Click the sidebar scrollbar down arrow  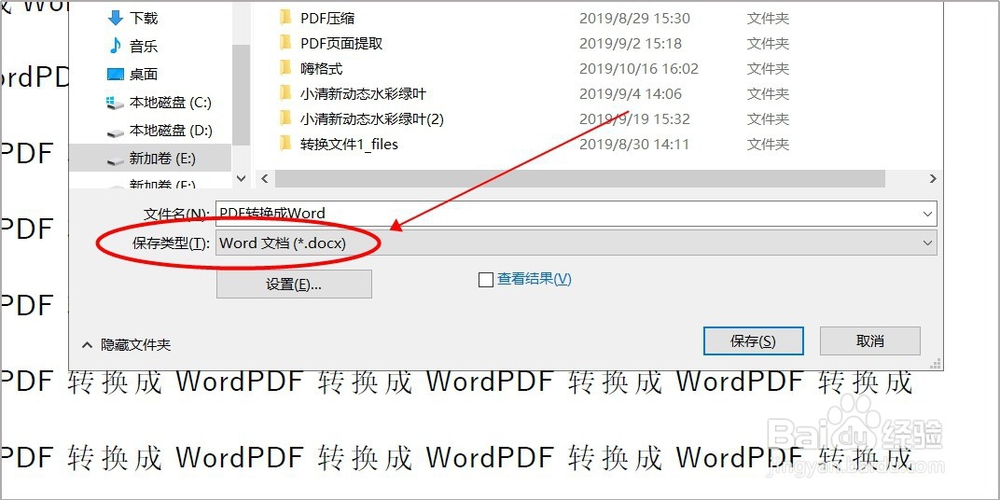tap(241, 179)
